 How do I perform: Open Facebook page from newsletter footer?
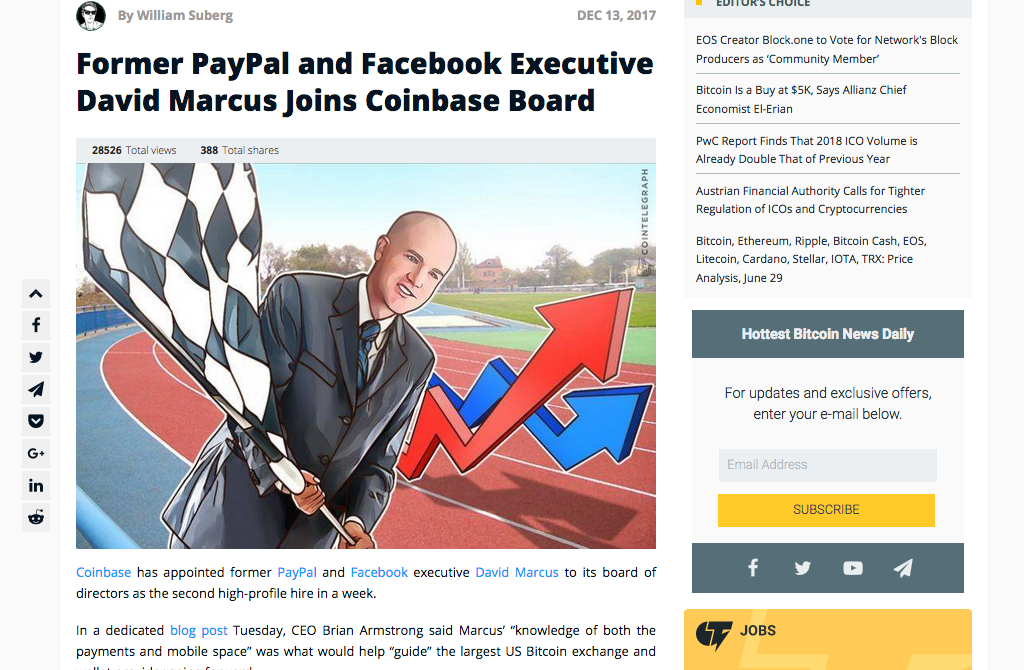pos(753,568)
